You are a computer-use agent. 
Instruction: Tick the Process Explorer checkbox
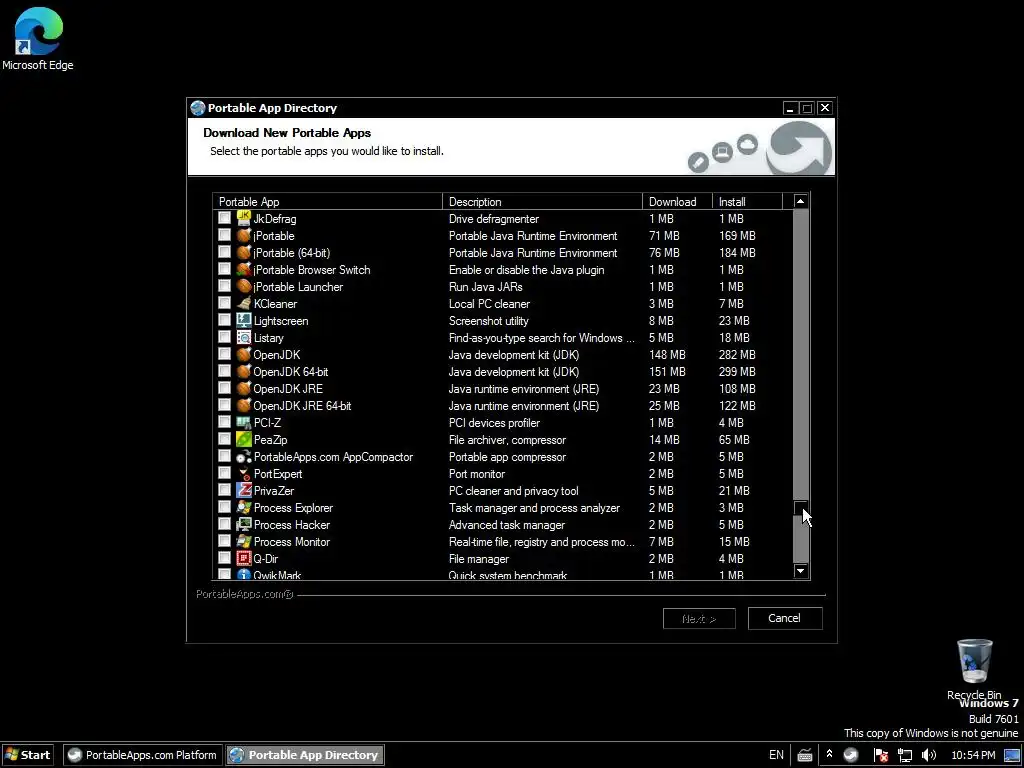coord(224,506)
